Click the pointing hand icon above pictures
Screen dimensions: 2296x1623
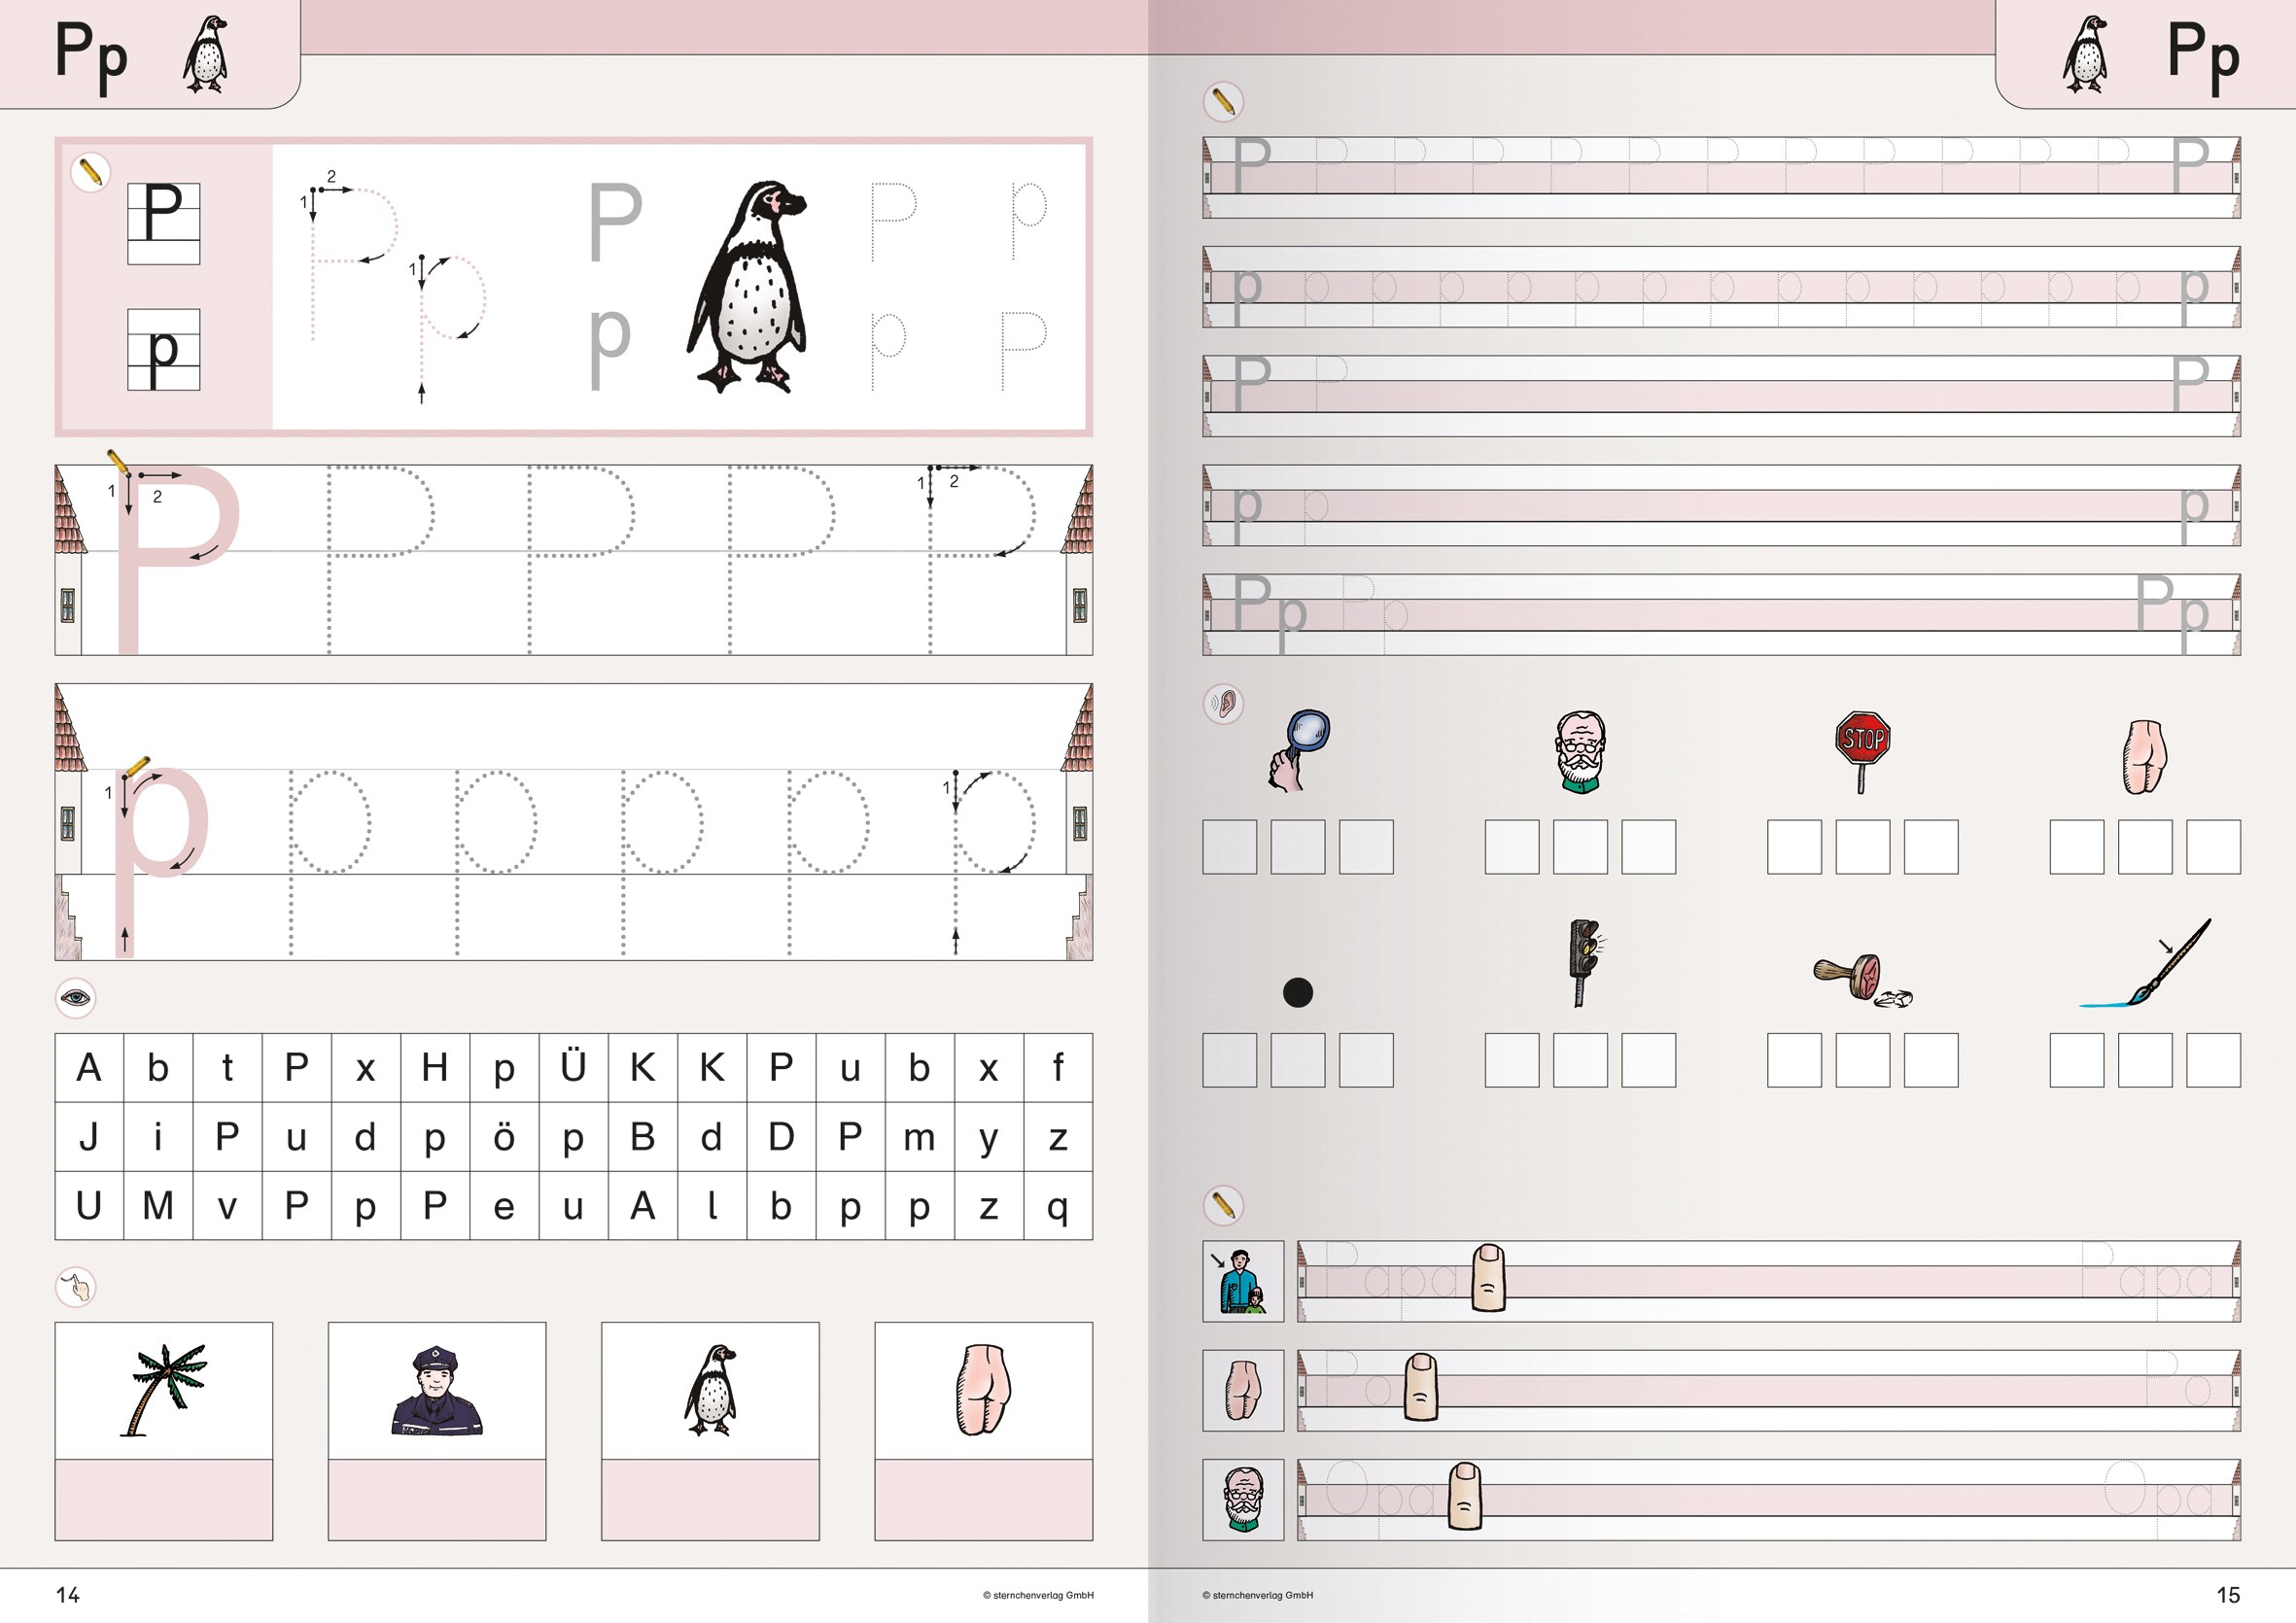75,1286
